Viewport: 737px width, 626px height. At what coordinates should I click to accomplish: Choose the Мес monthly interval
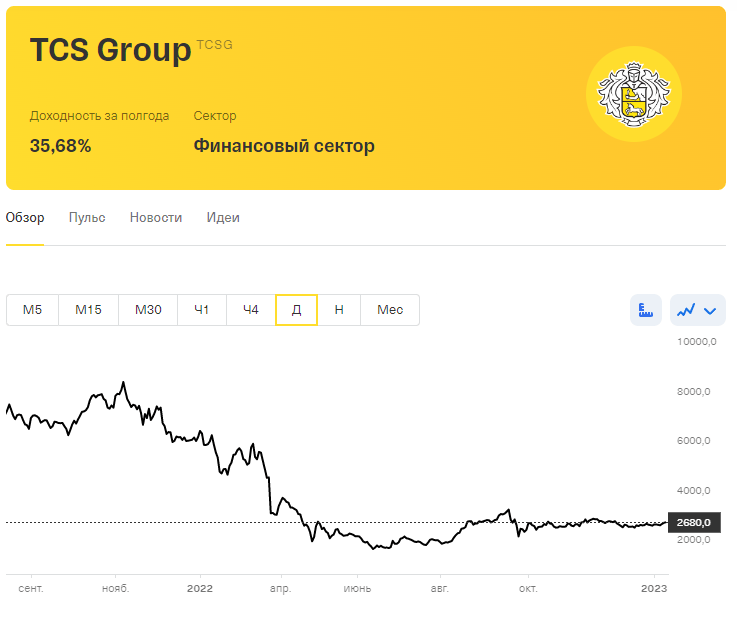tap(390, 310)
